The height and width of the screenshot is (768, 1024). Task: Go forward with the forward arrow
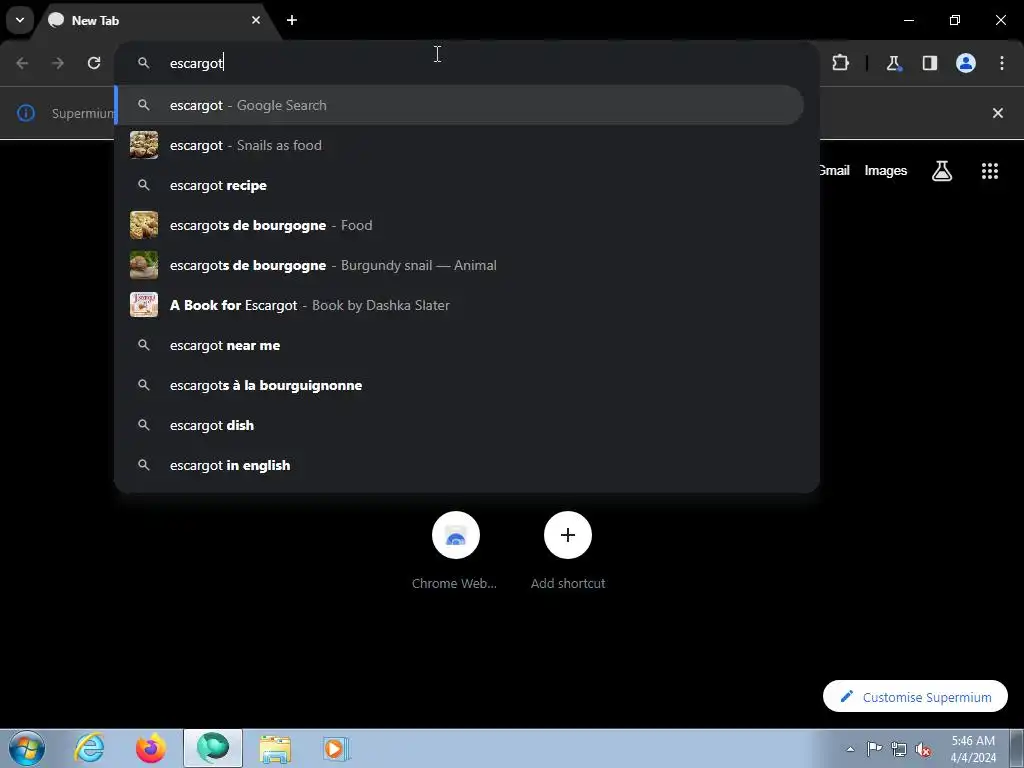click(58, 63)
